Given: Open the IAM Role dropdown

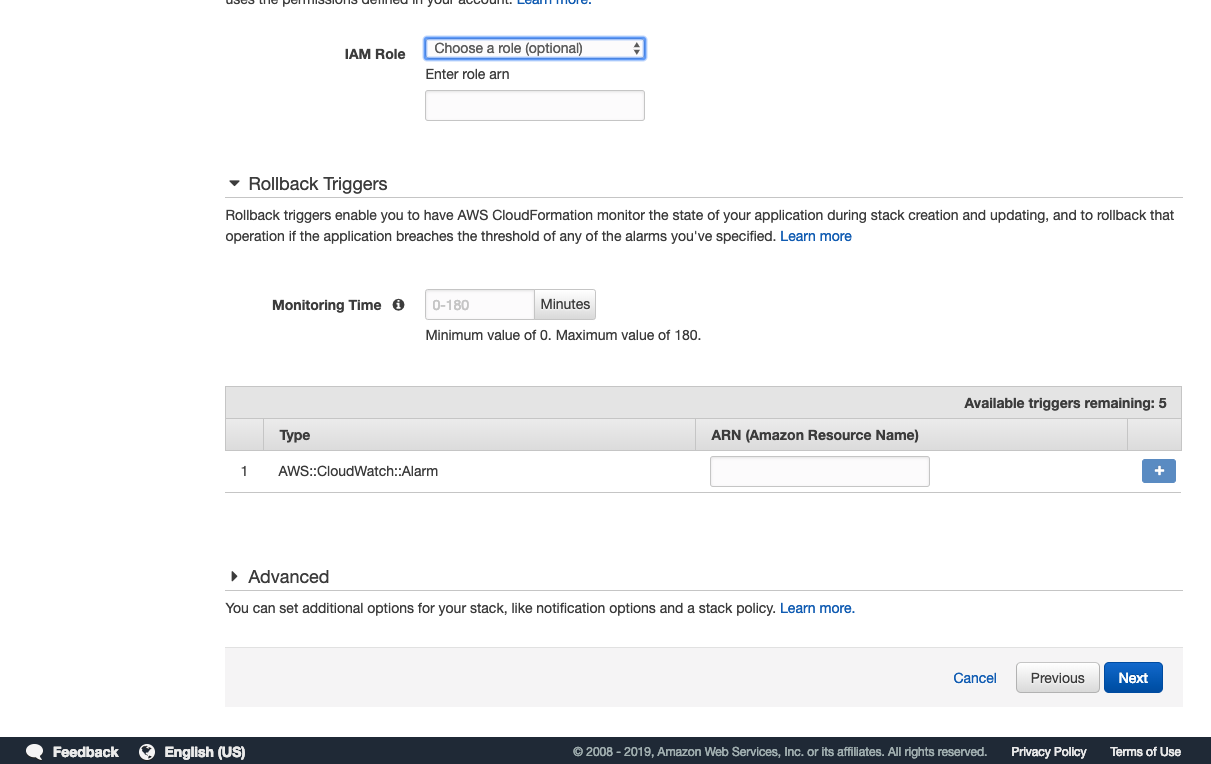Looking at the screenshot, I should 535,48.
